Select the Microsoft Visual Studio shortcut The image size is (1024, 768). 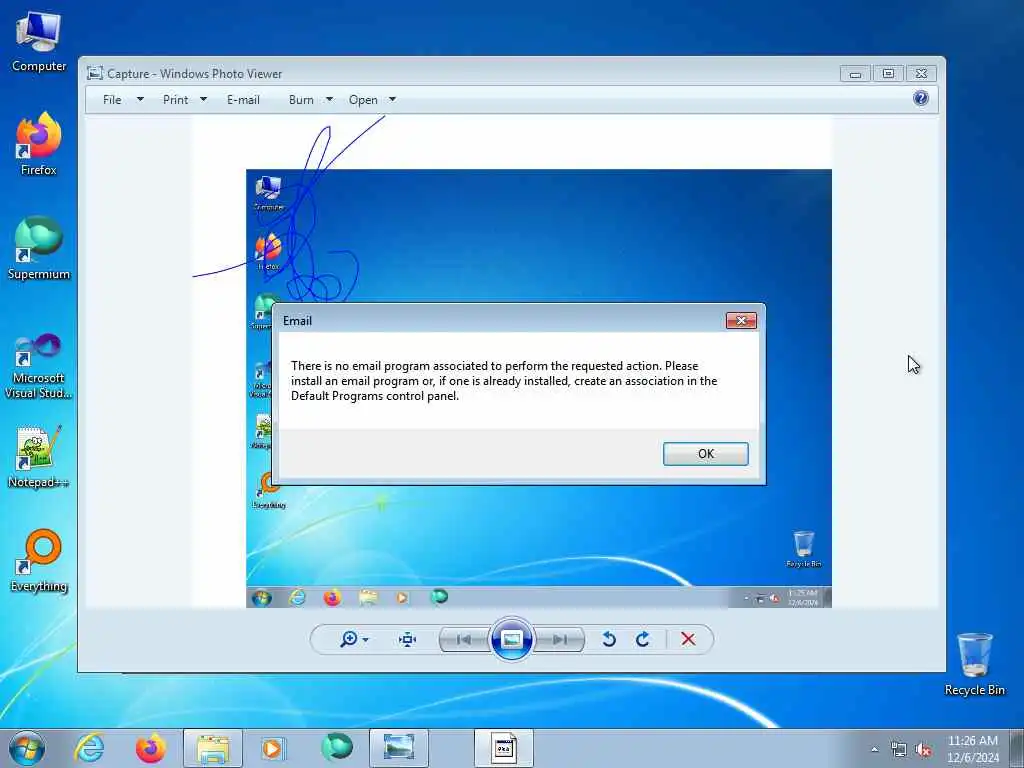pyautogui.click(x=39, y=366)
